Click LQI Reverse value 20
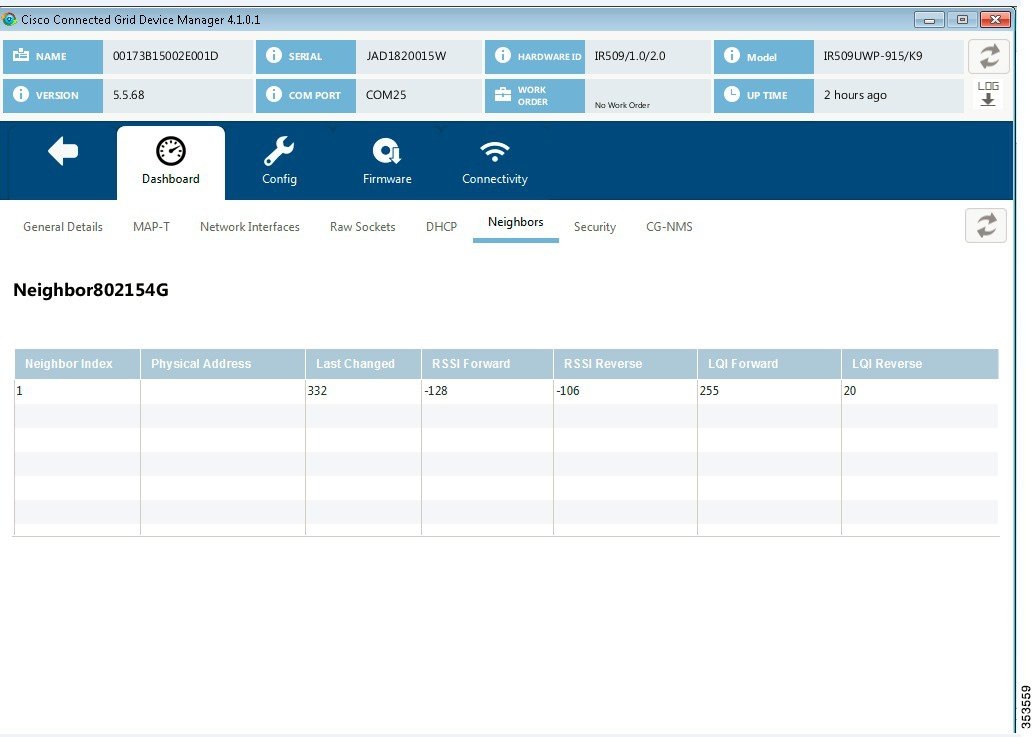 pos(850,391)
